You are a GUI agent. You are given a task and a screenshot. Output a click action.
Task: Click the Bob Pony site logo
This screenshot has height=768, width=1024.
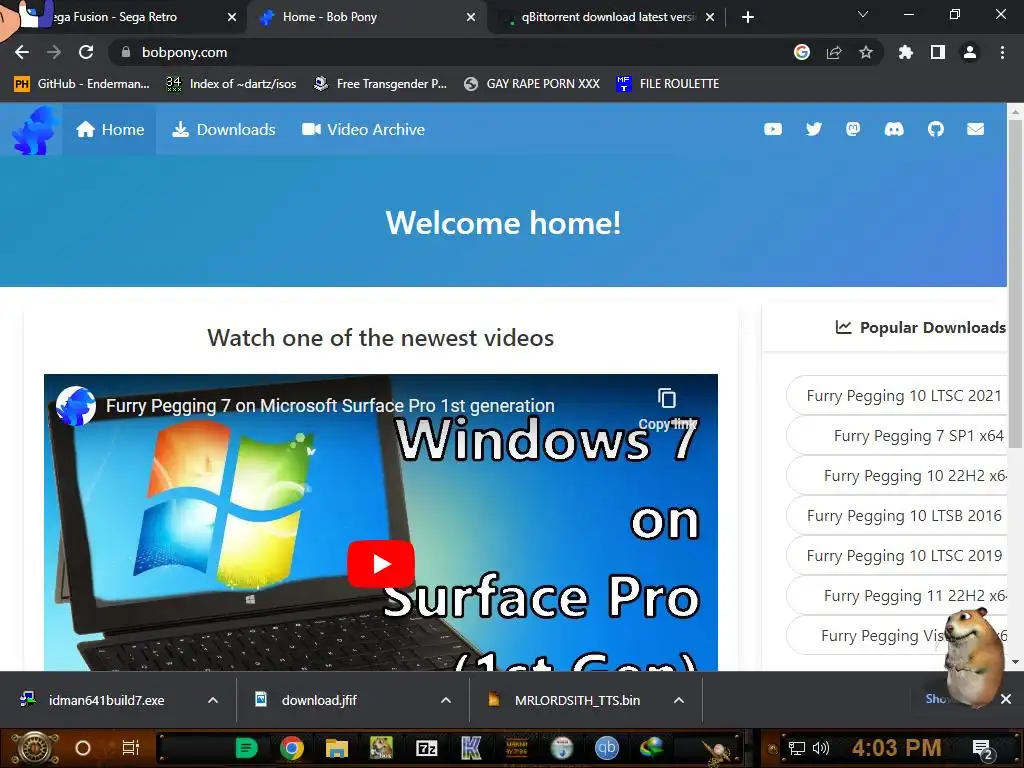34,130
